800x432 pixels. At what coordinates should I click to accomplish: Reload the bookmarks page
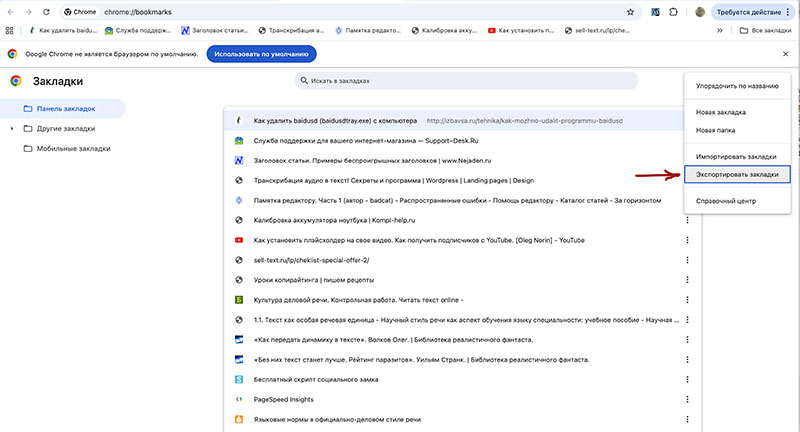coord(46,12)
